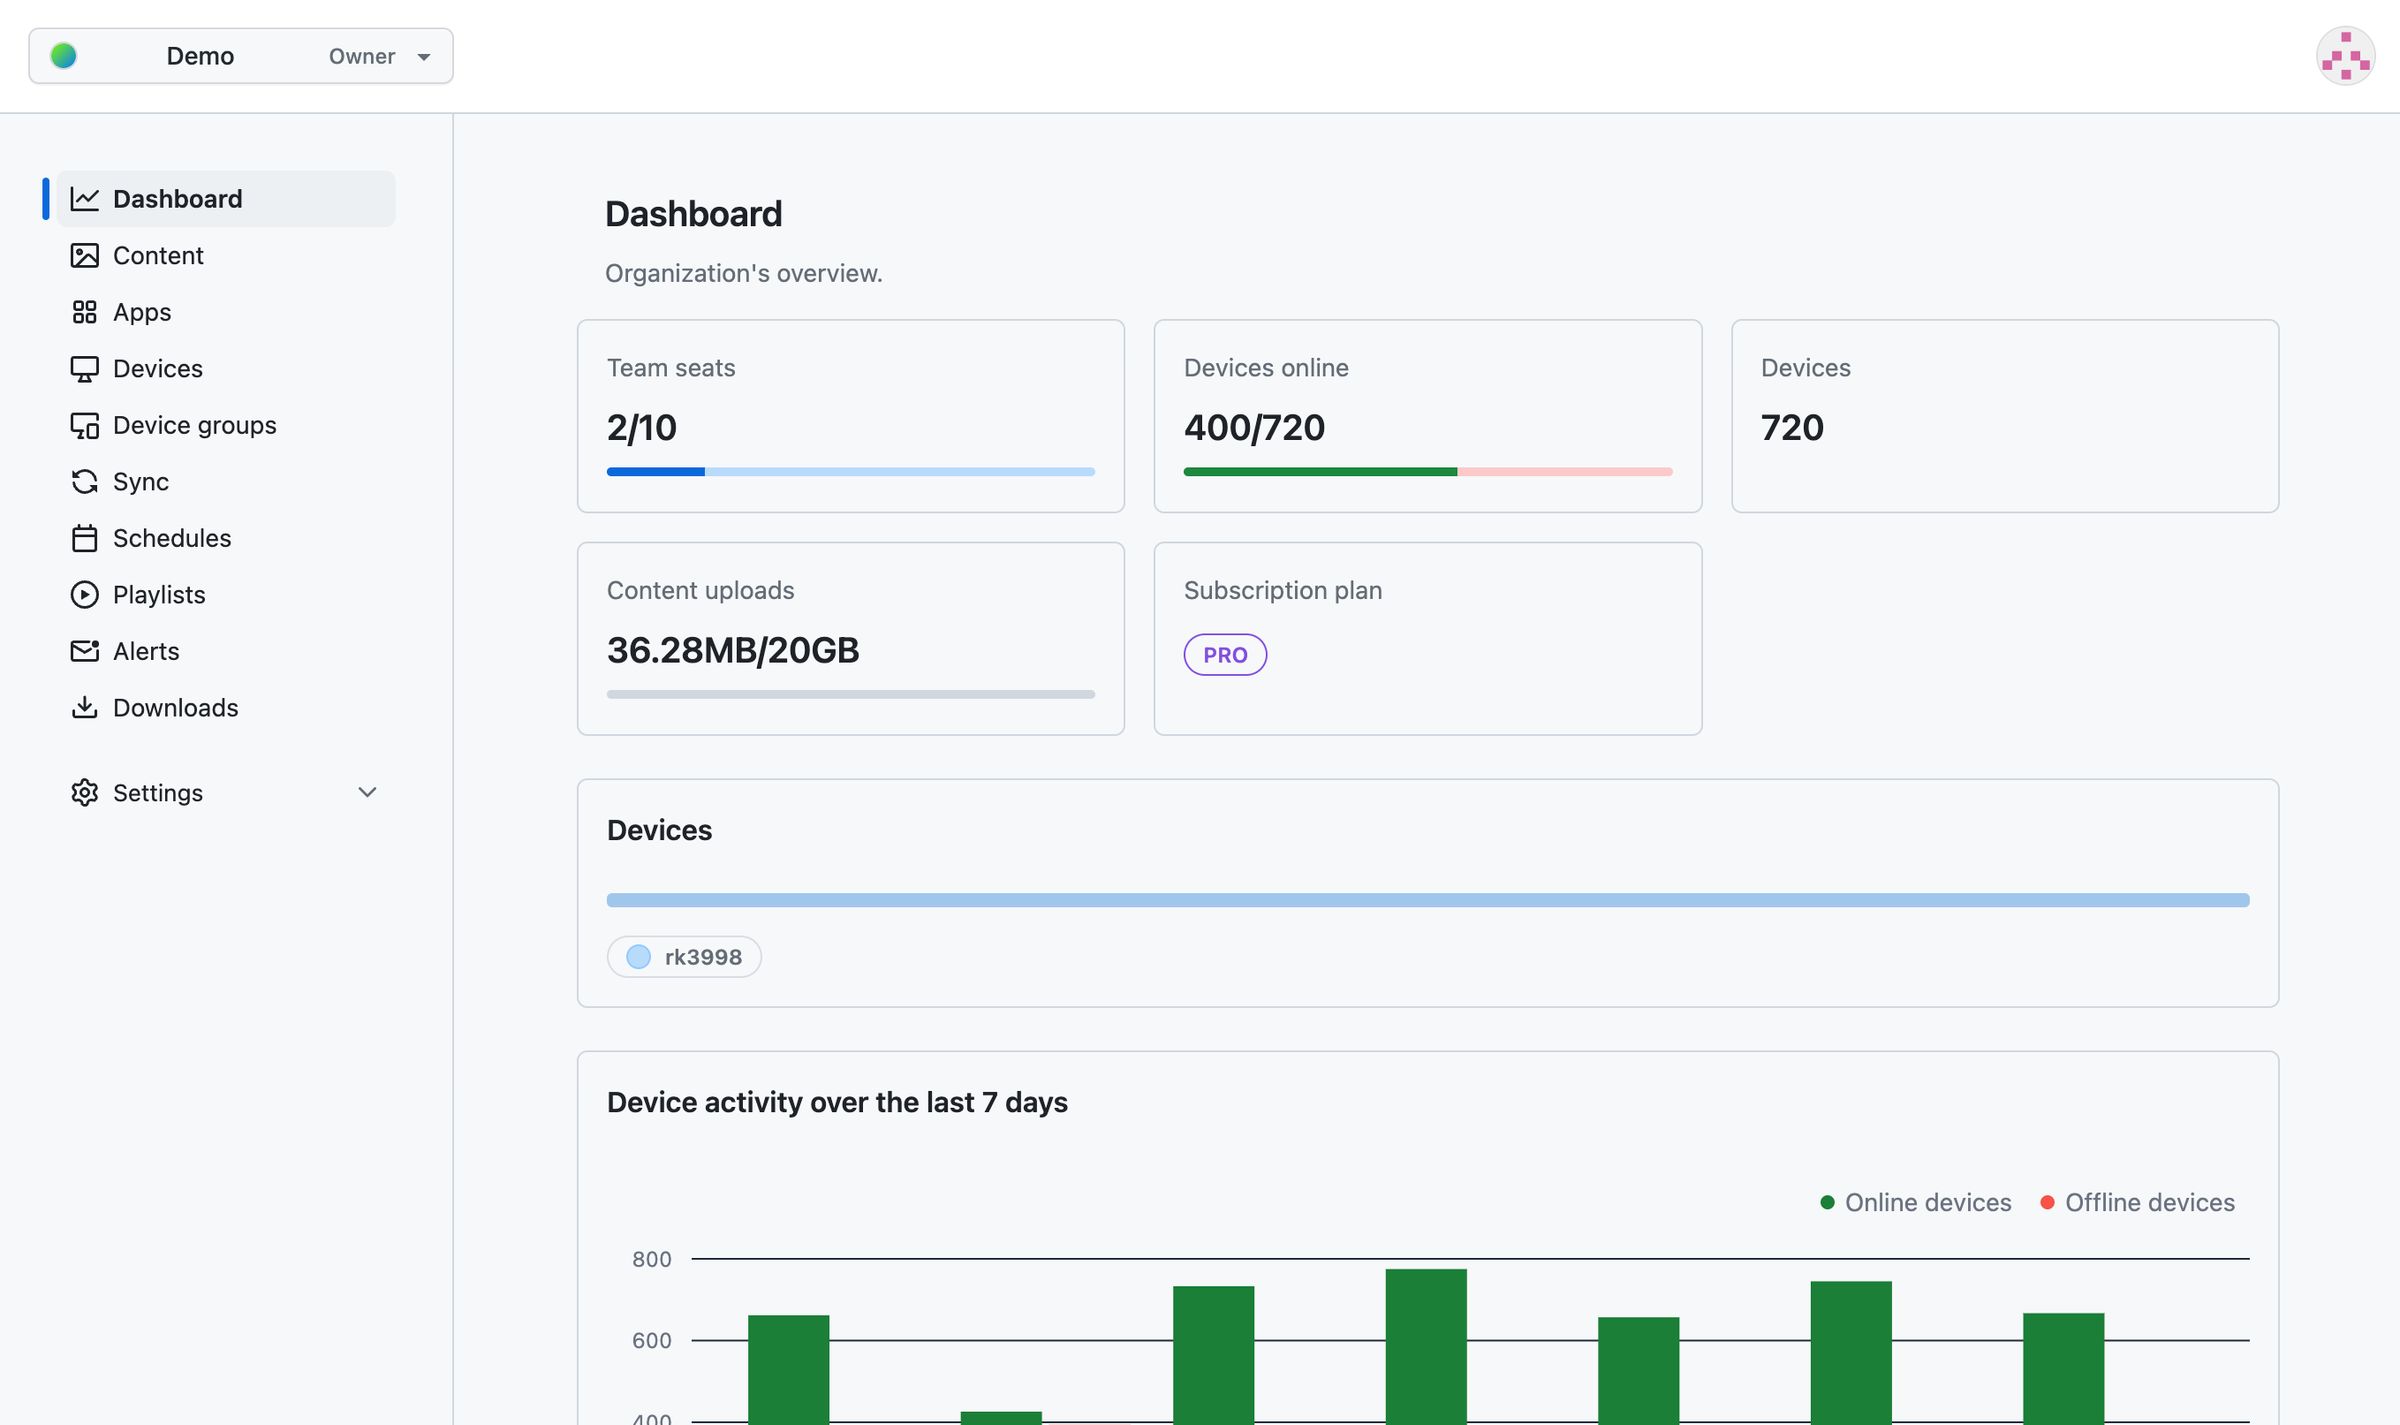Open the Alerts envelope icon
Viewport: 2400px width, 1425px height.
coord(85,650)
